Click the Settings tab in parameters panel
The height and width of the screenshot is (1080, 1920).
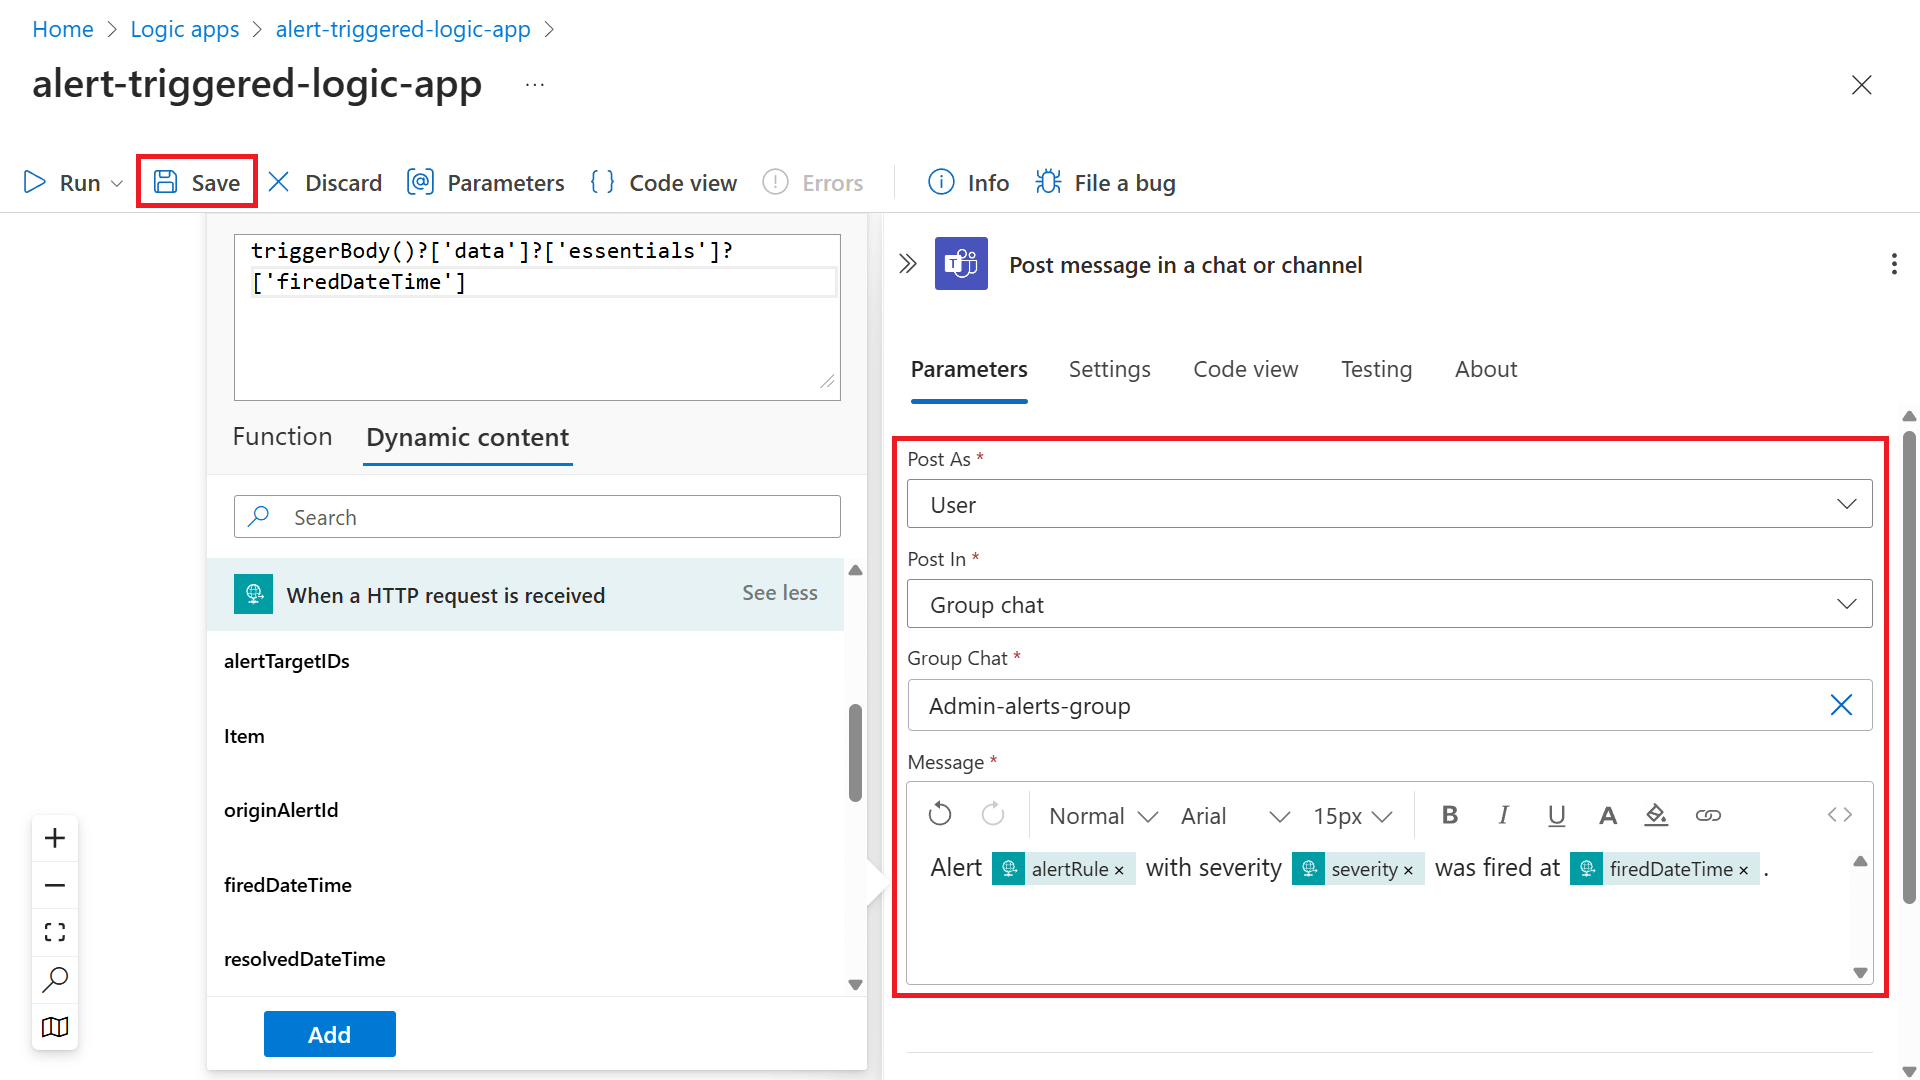click(1109, 369)
